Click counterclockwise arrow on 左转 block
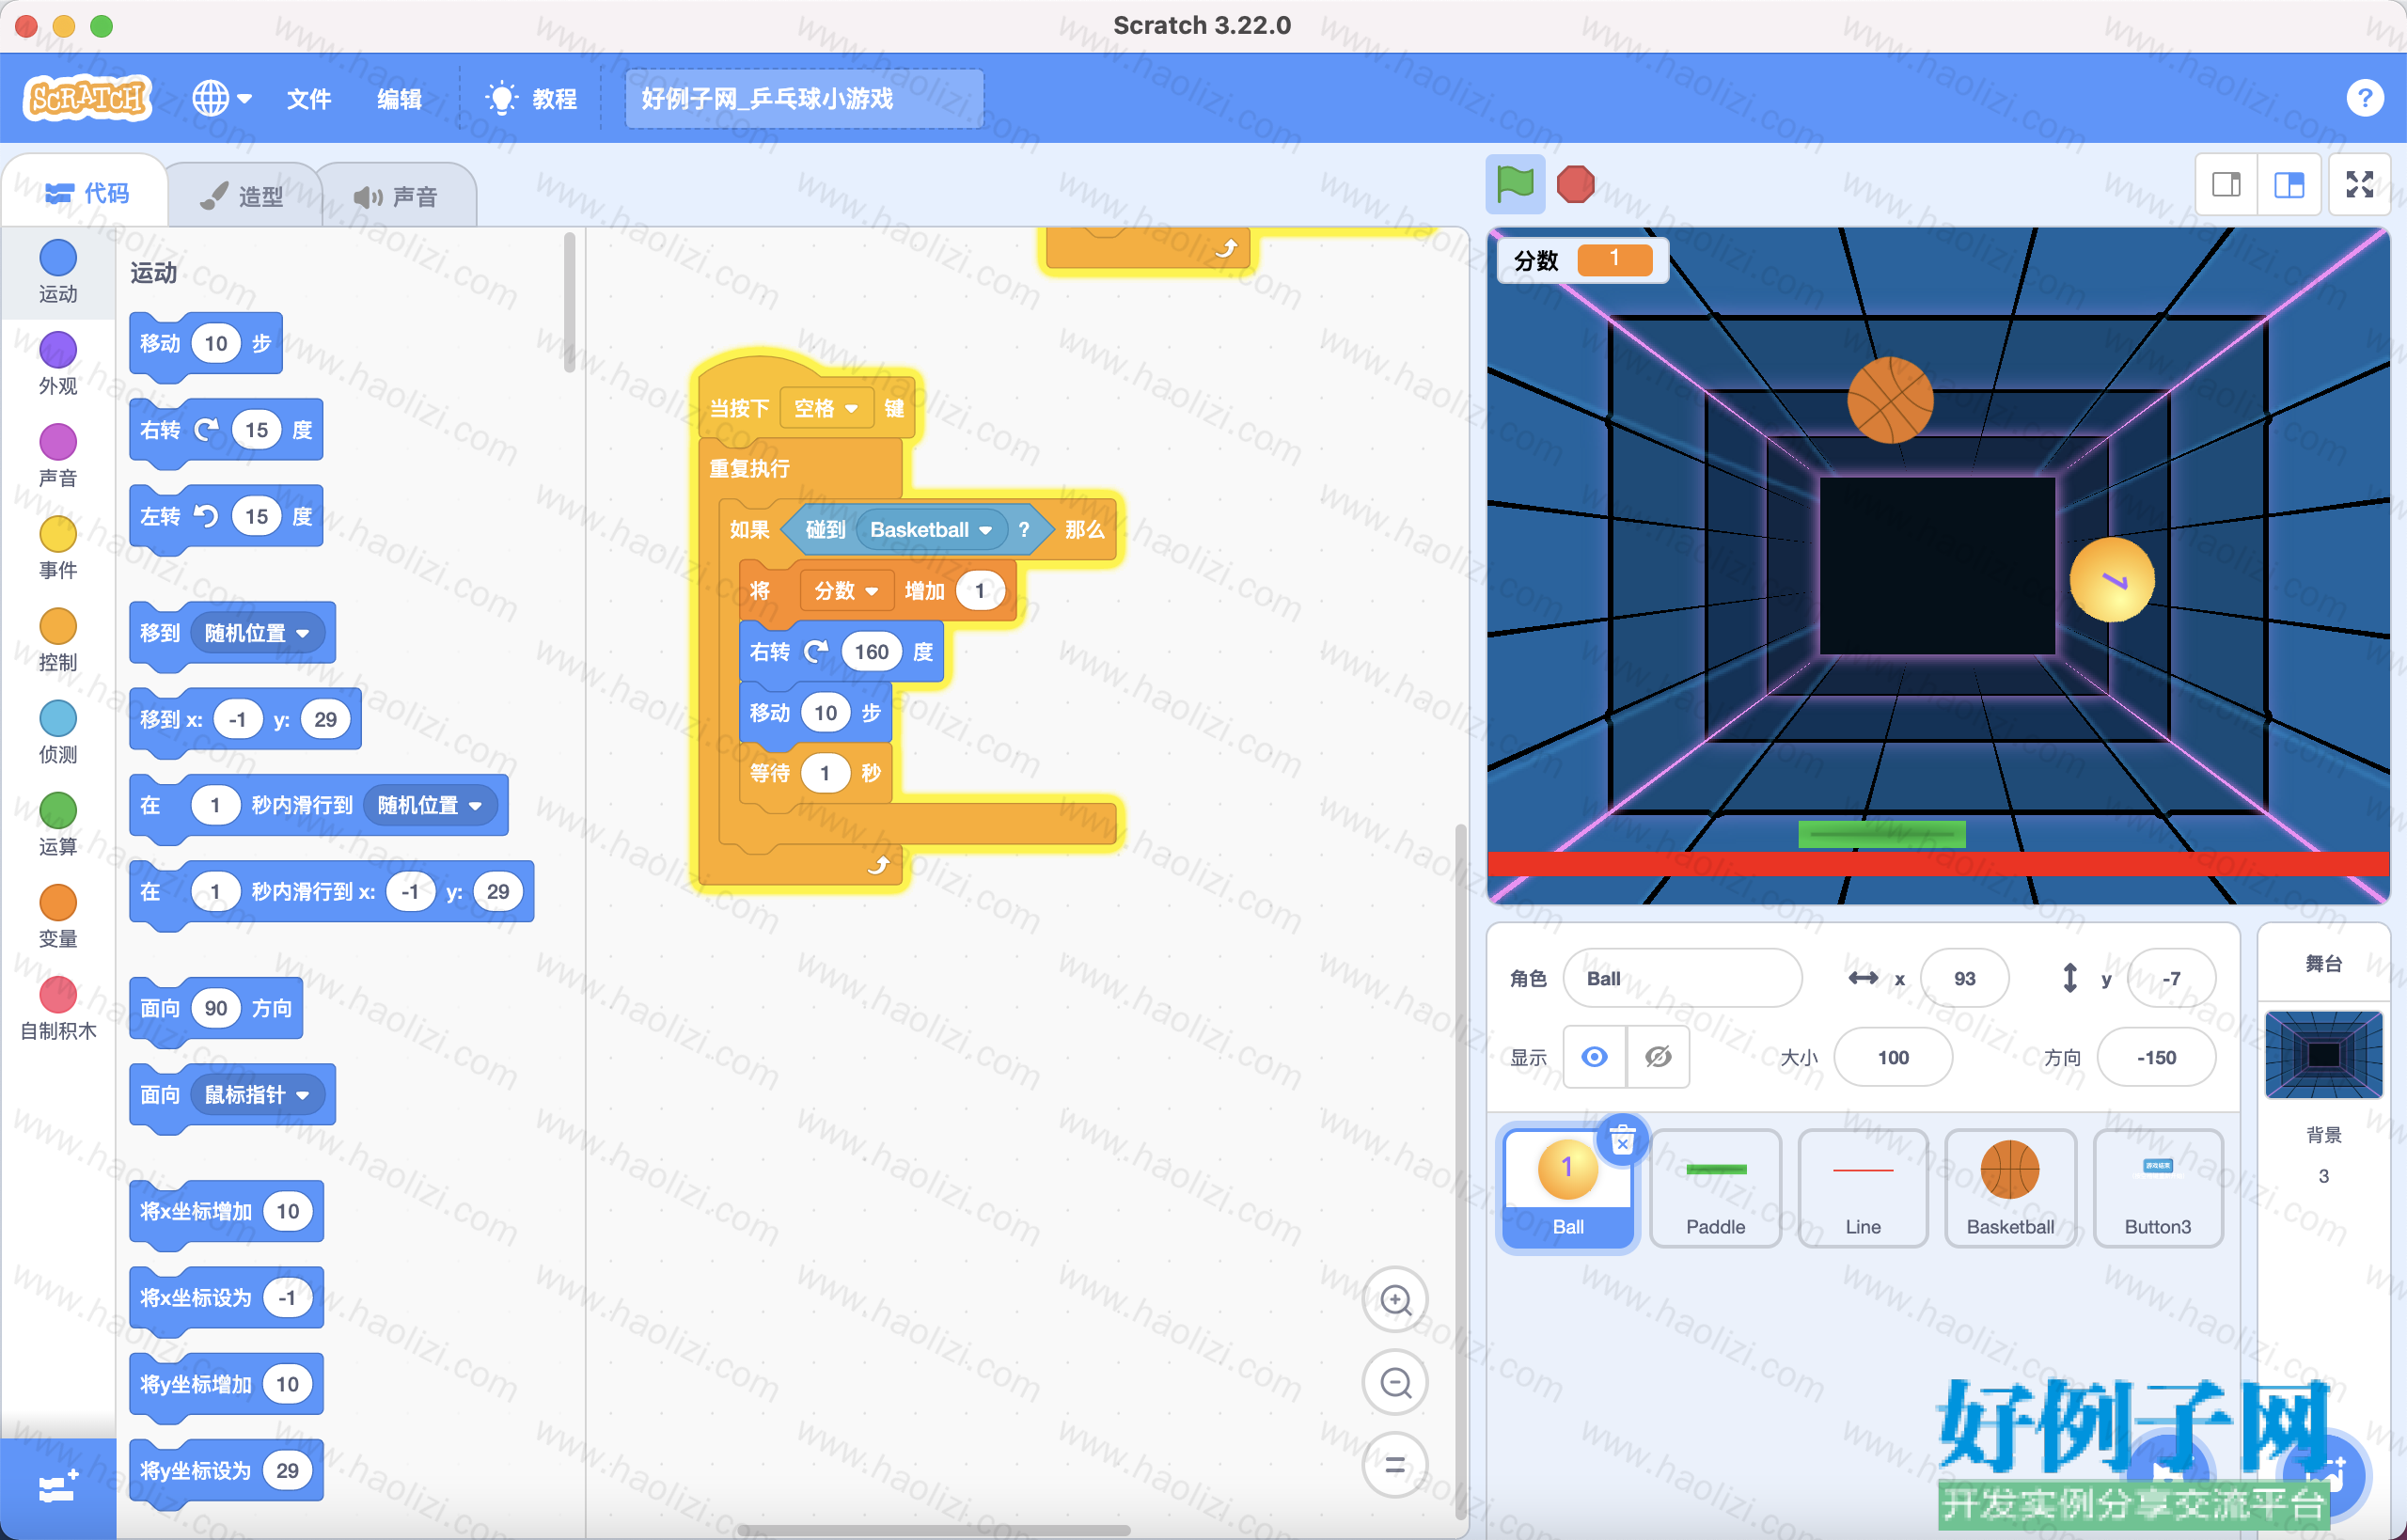2407x1540 pixels. [x=206, y=516]
